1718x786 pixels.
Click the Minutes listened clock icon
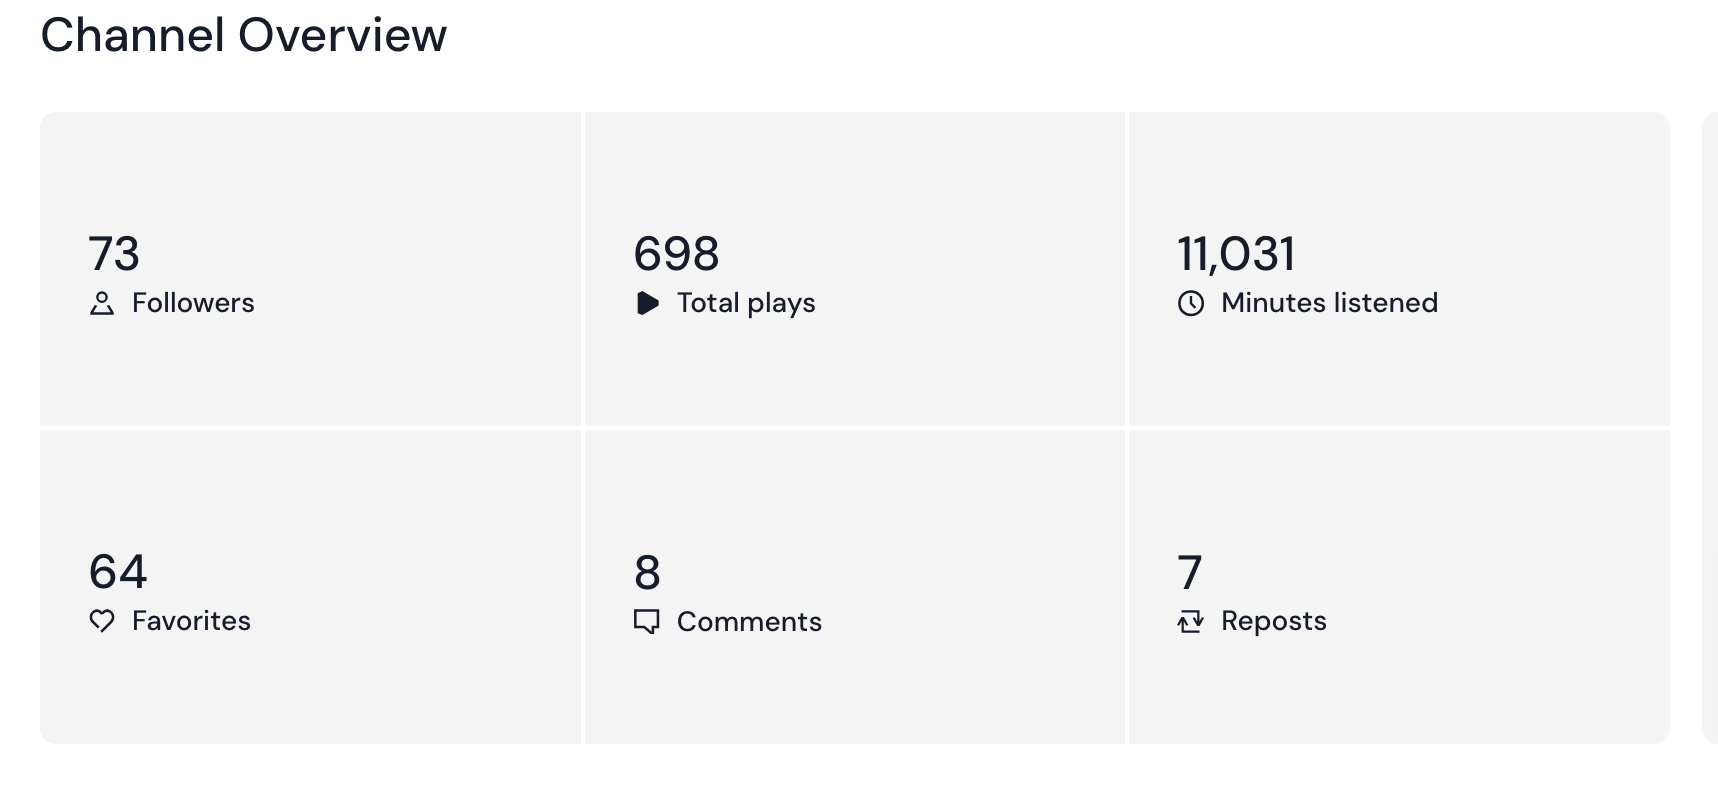(1190, 303)
